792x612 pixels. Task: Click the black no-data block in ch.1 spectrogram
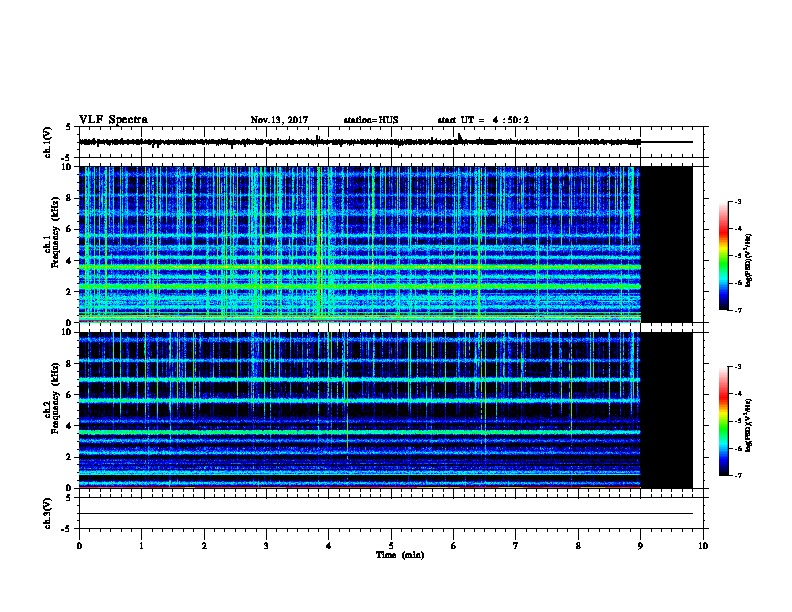click(x=667, y=244)
